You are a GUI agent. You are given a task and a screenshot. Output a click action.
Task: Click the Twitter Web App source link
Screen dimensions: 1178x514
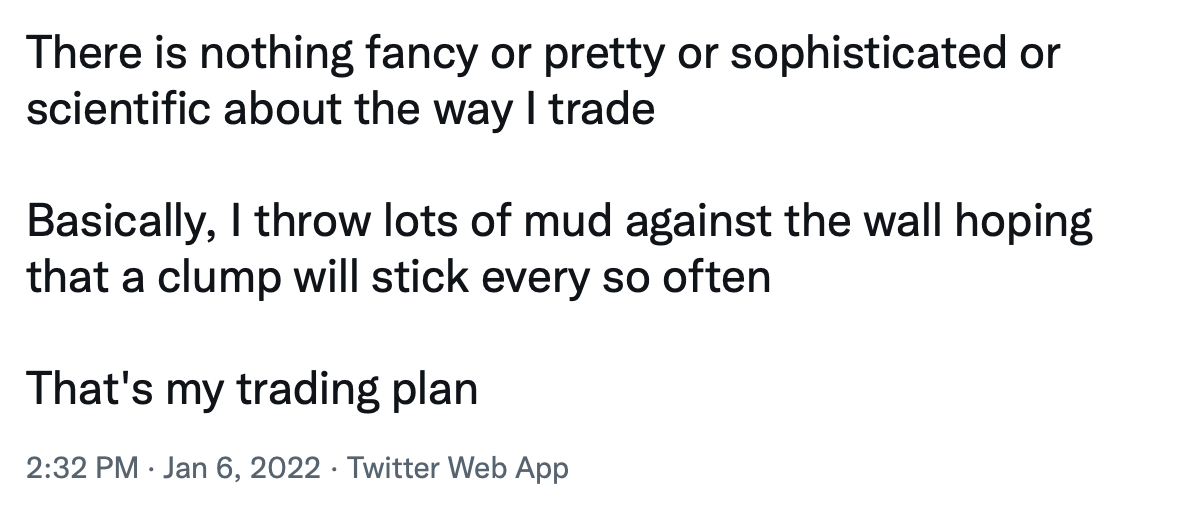pos(457,468)
